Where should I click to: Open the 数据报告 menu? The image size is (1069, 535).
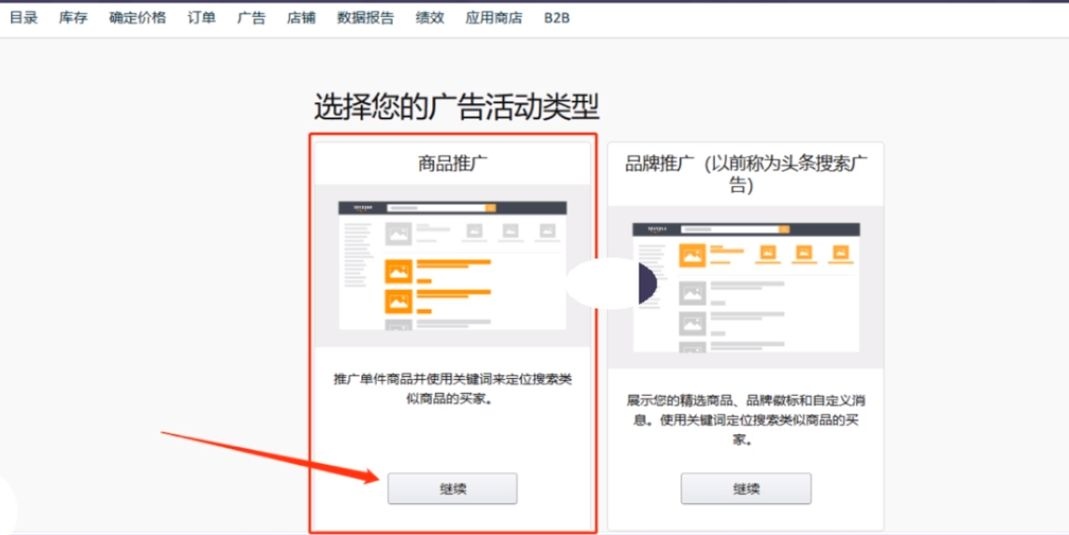pos(365,18)
